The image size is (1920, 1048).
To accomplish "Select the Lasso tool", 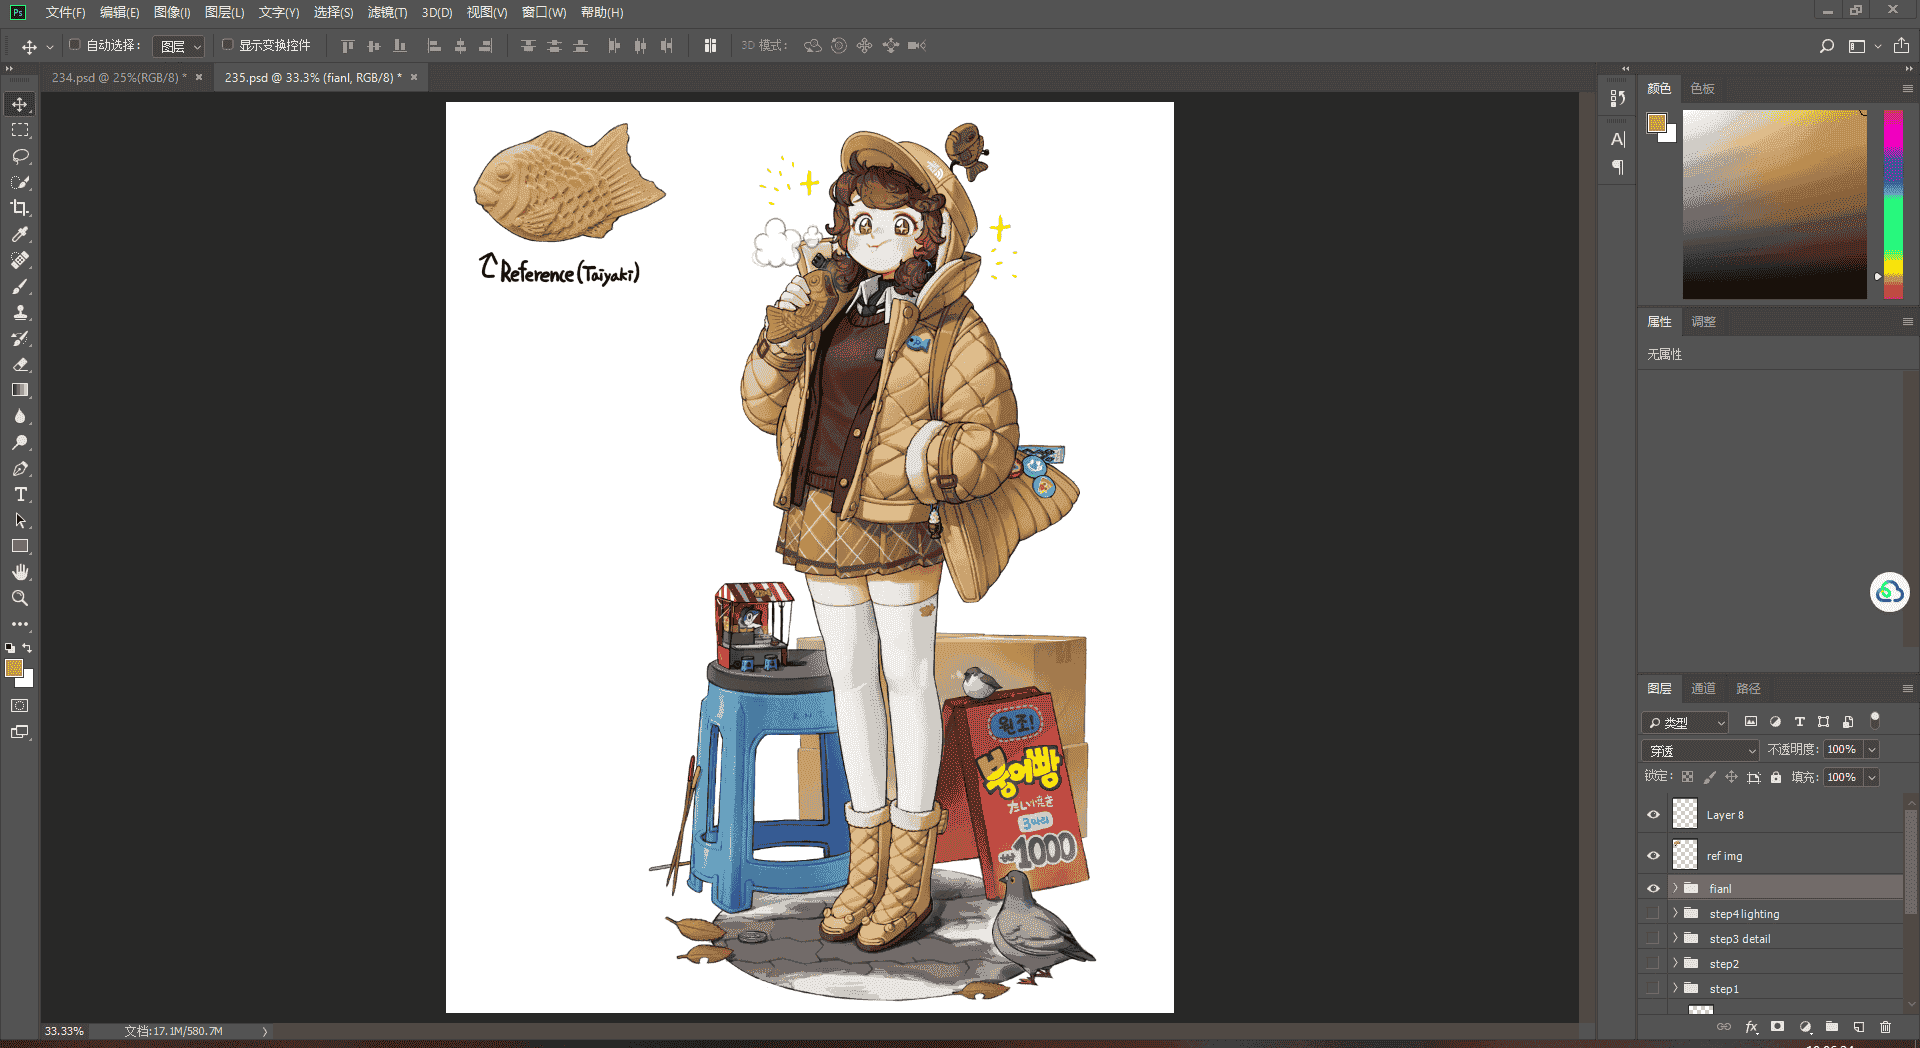I will click(20, 156).
